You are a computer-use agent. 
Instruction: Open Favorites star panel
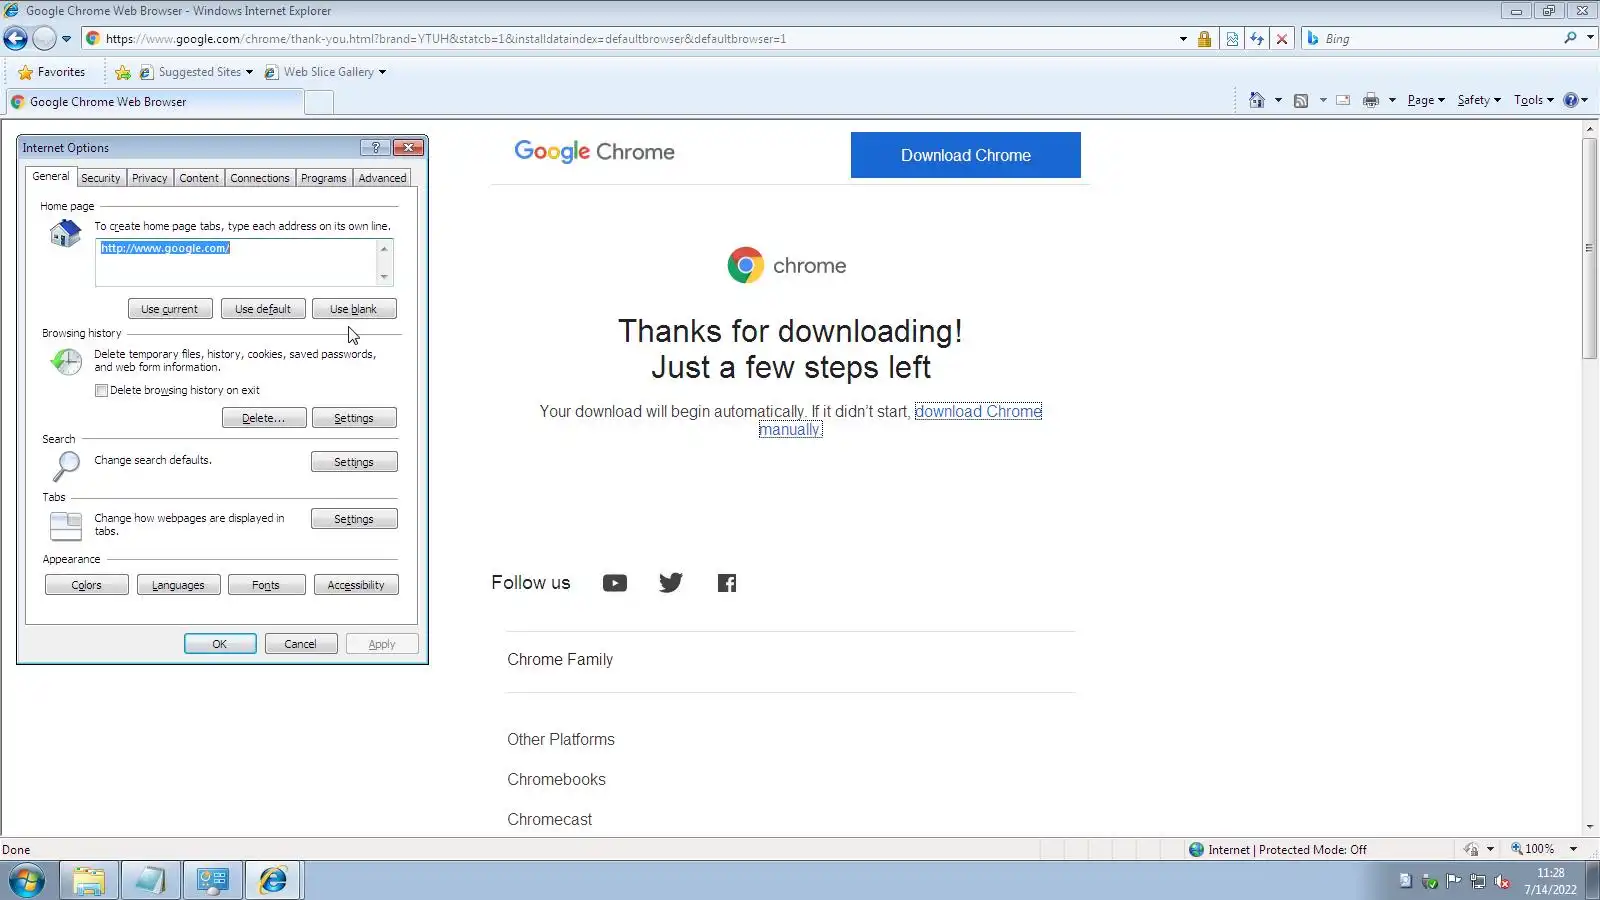[52, 72]
